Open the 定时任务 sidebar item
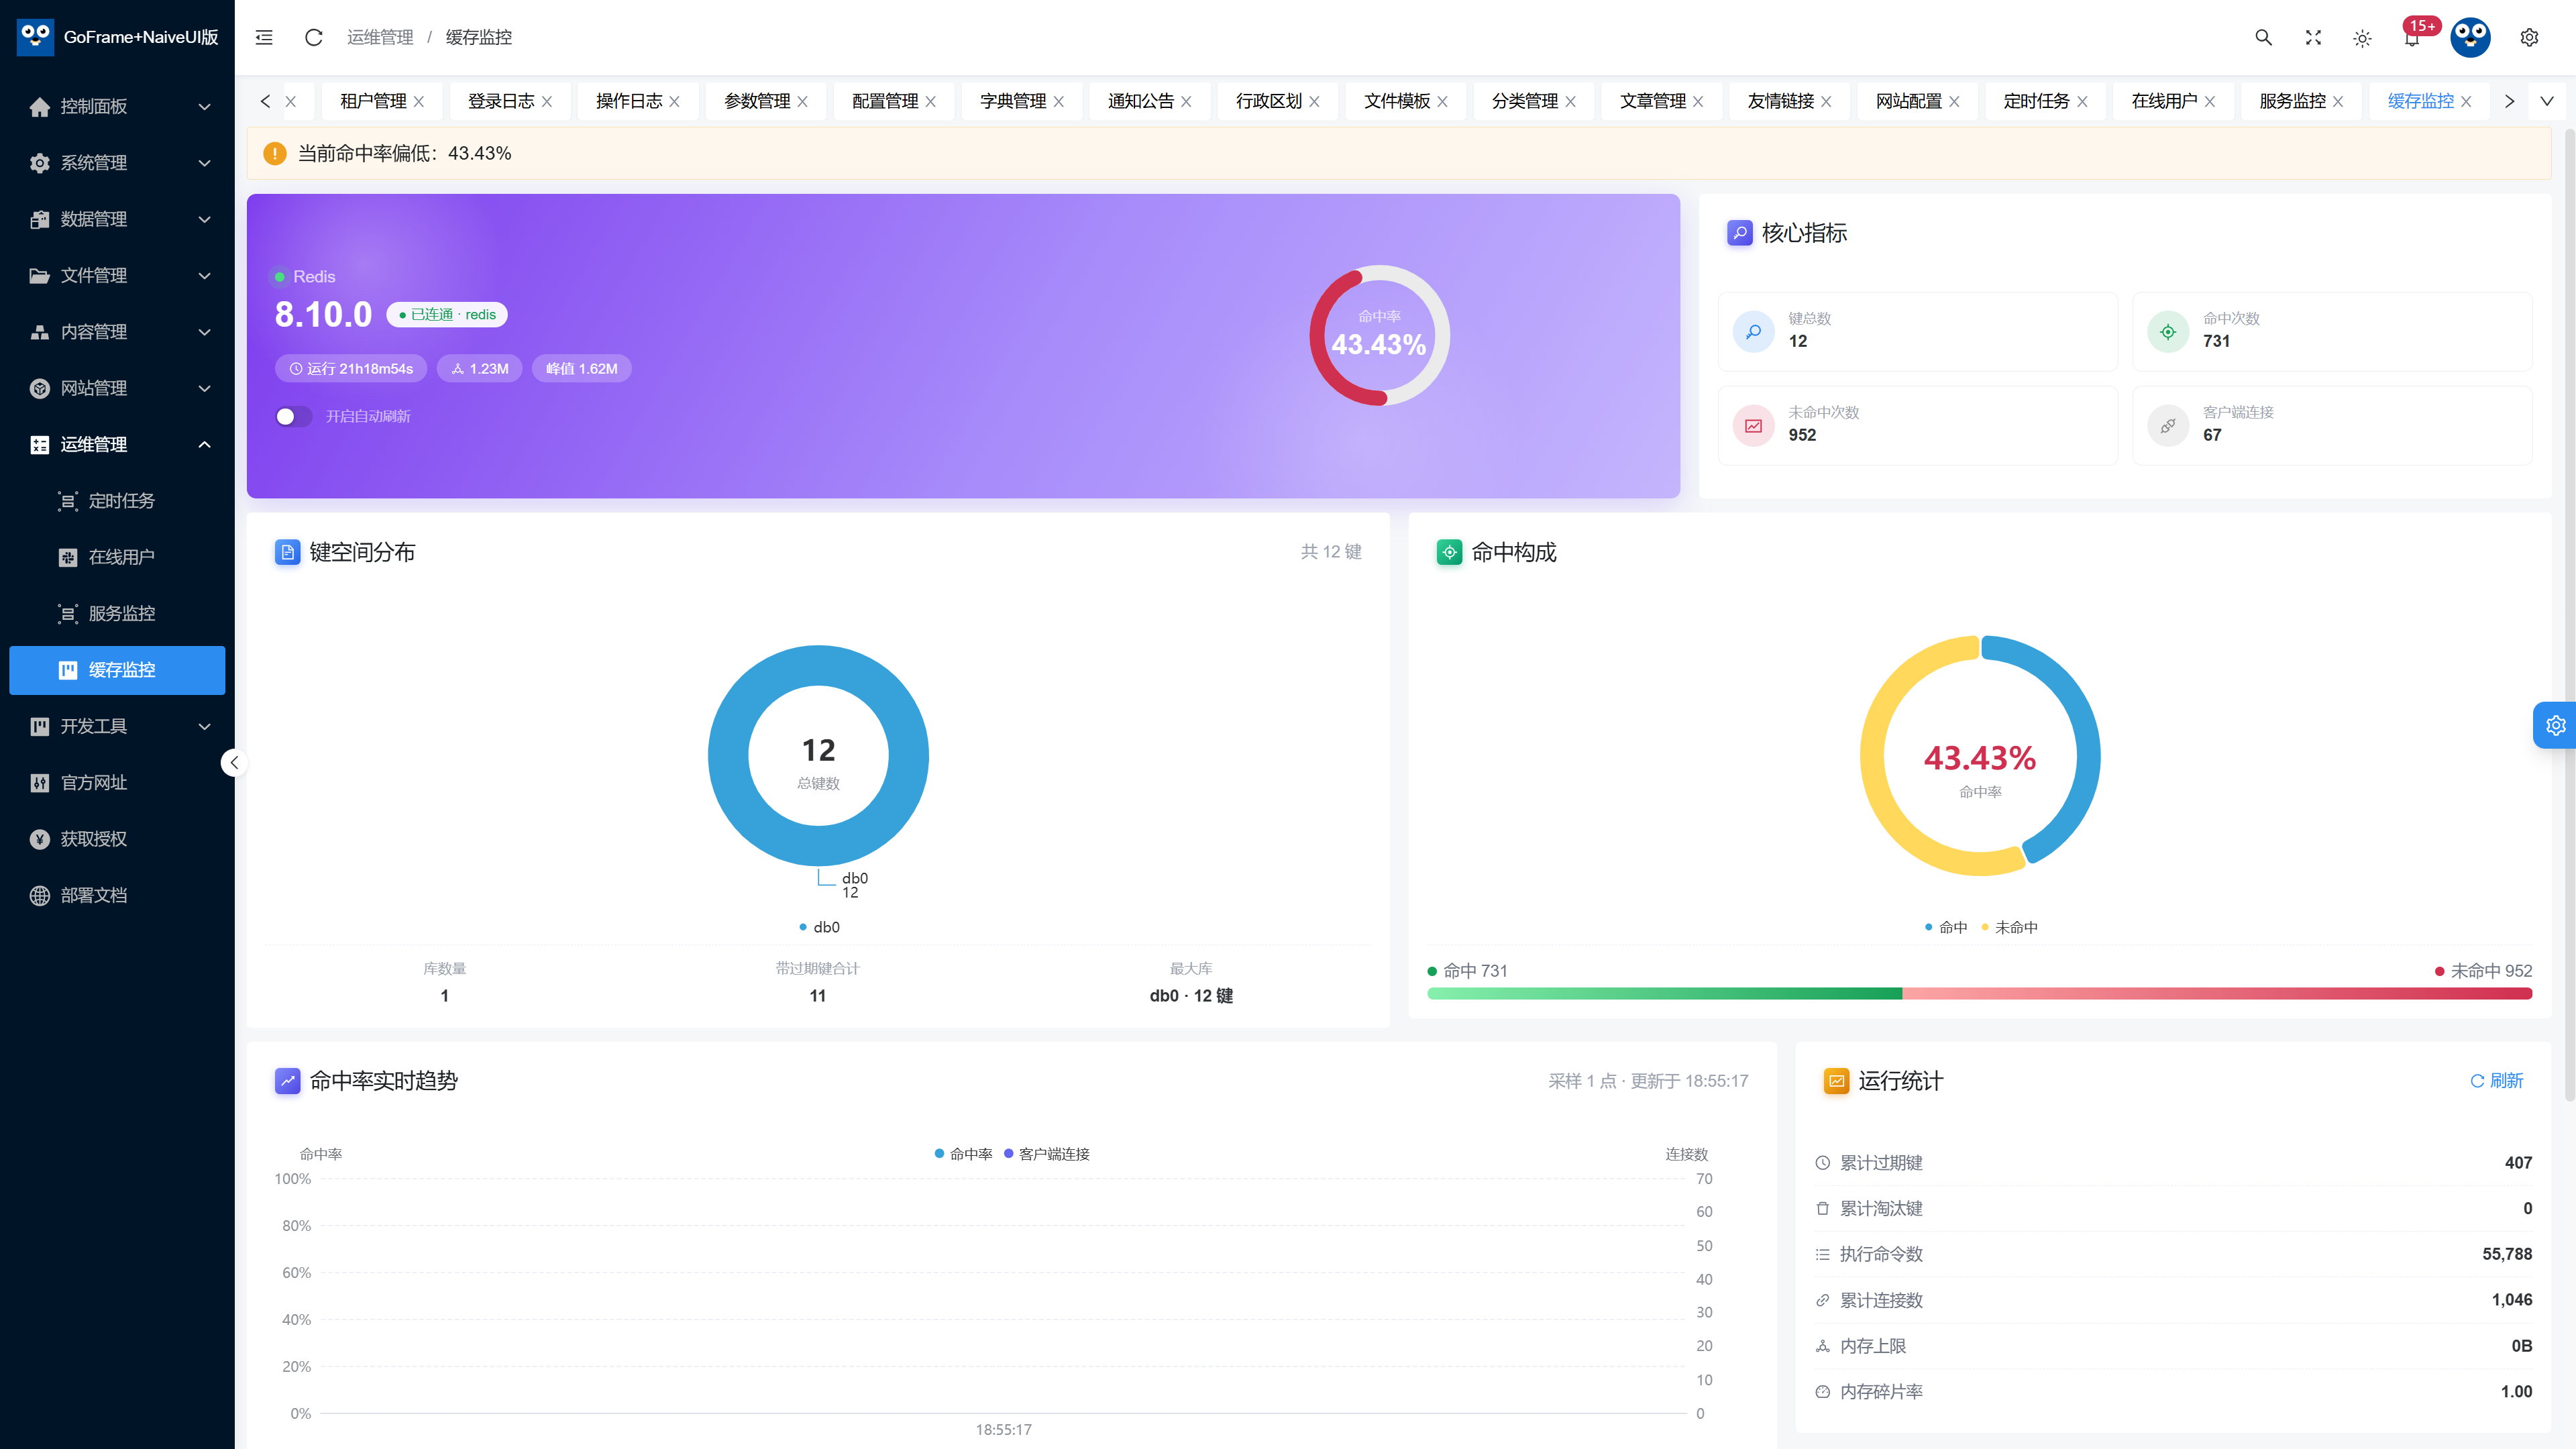Viewport: 2576px width, 1449px height. [x=117, y=500]
